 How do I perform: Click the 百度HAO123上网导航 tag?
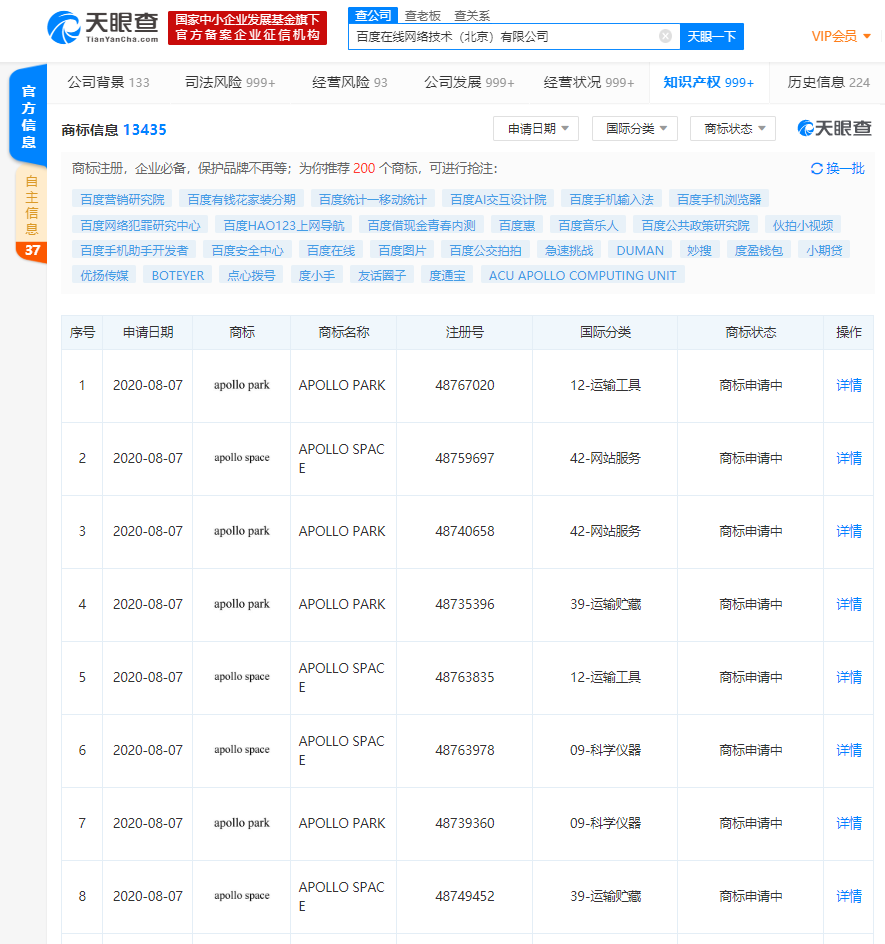(284, 225)
